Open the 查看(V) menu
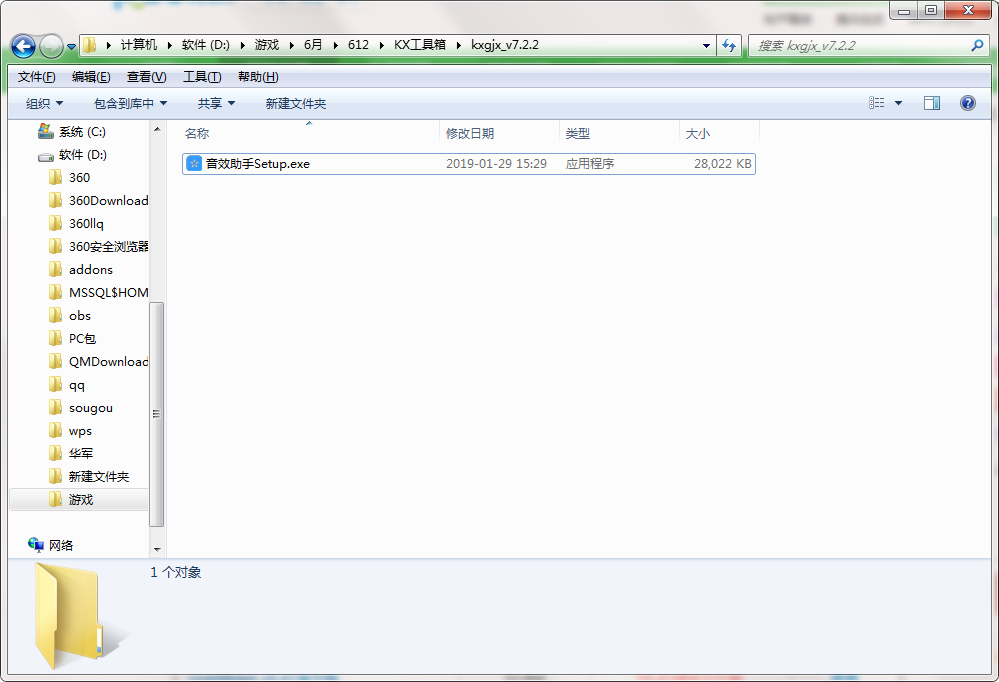999x682 pixels. click(x=147, y=77)
